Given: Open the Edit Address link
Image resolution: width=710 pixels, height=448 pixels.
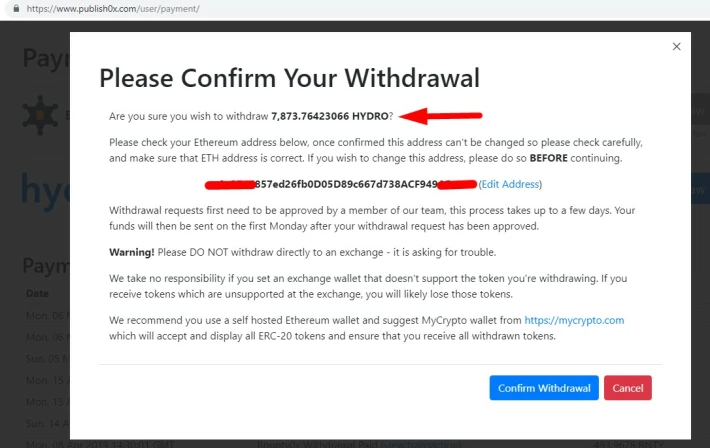Looking at the screenshot, I should click(x=510, y=184).
